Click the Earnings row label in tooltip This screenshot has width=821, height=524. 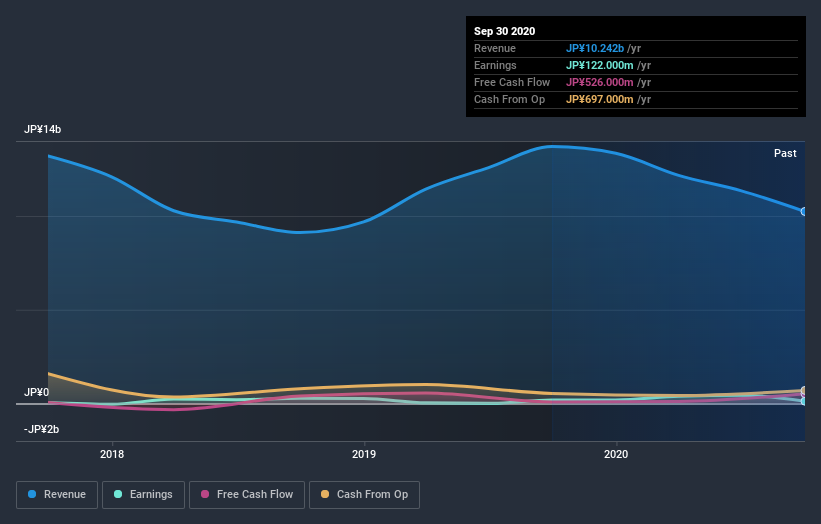click(x=495, y=65)
